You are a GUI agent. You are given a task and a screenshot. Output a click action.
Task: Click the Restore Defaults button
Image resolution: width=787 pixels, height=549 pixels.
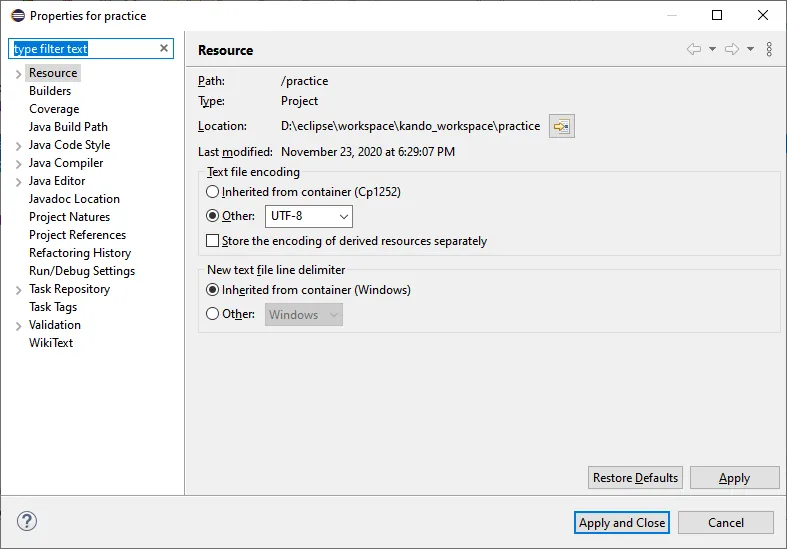636,477
